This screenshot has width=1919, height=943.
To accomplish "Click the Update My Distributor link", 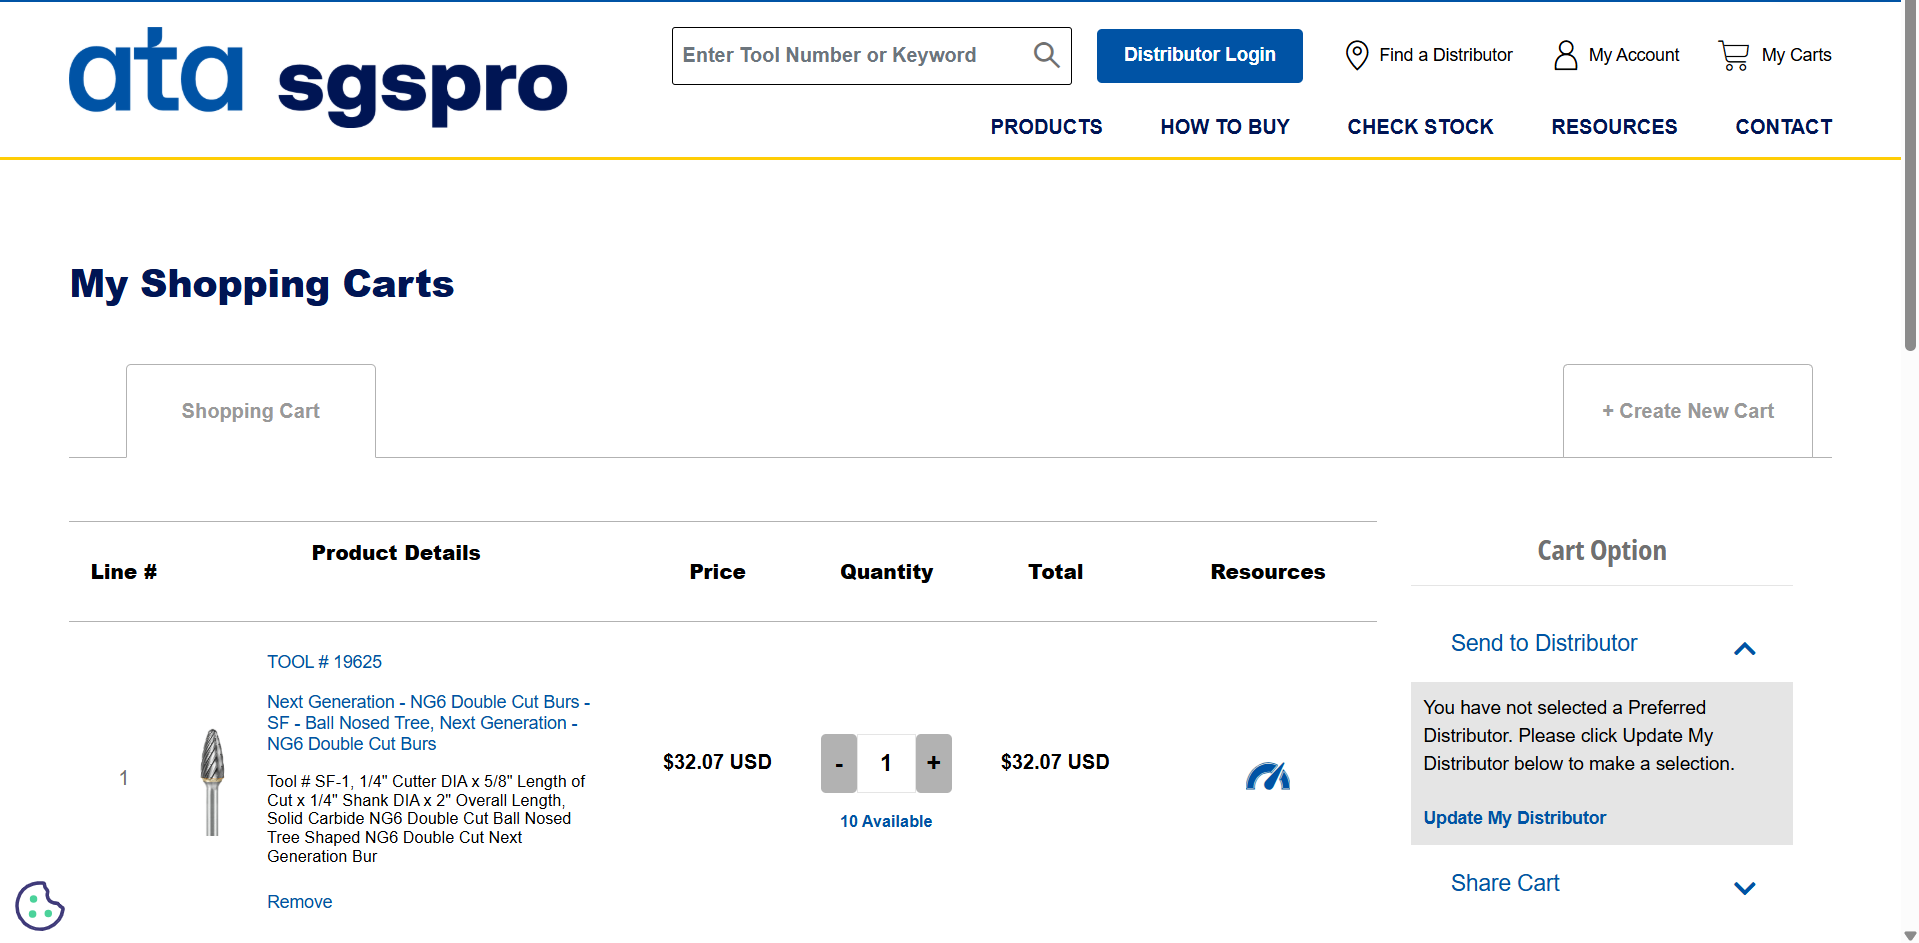I will 1514,818.
